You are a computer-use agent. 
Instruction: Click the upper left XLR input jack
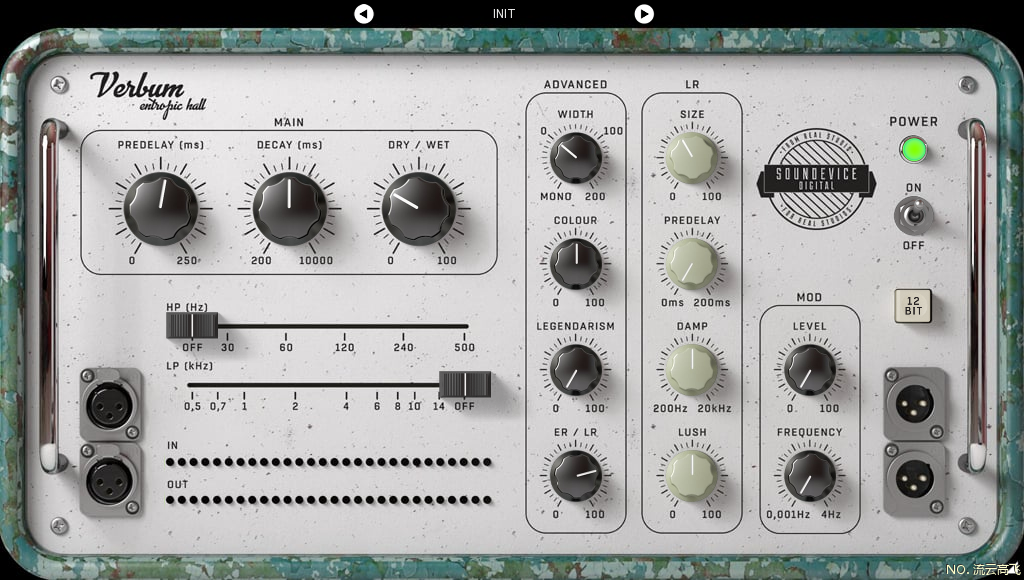[110, 405]
